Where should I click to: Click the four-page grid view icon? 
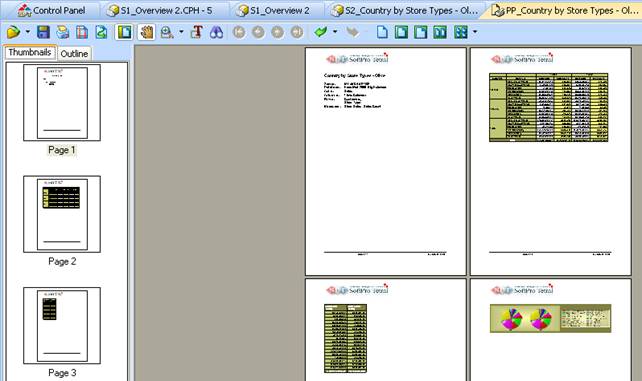click(x=460, y=32)
